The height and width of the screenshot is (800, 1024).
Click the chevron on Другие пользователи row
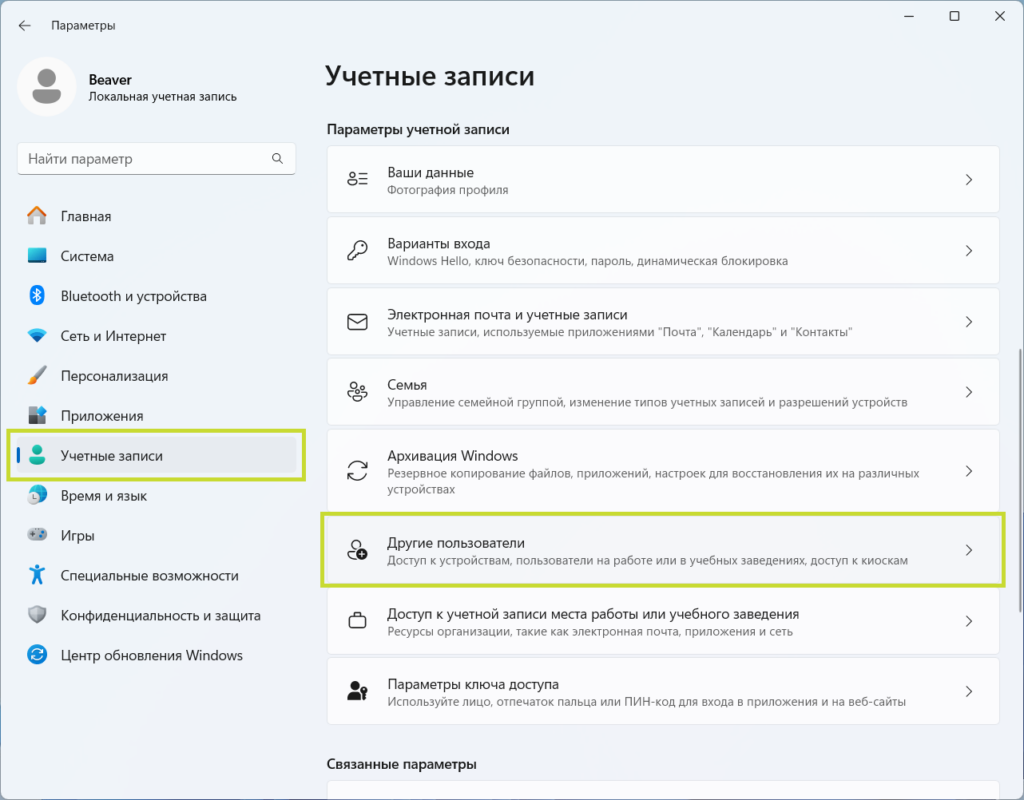coord(969,551)
